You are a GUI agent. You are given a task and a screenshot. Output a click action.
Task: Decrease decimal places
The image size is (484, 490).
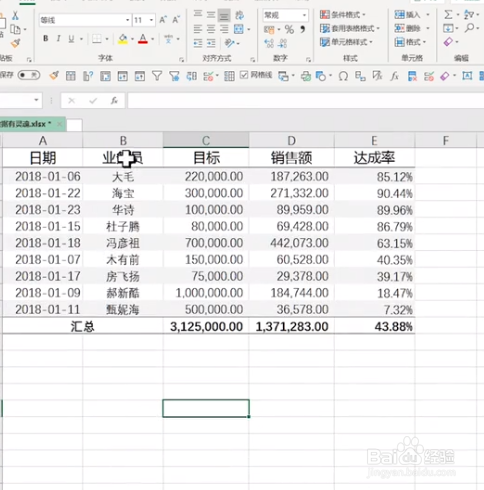tap(283, 43)
